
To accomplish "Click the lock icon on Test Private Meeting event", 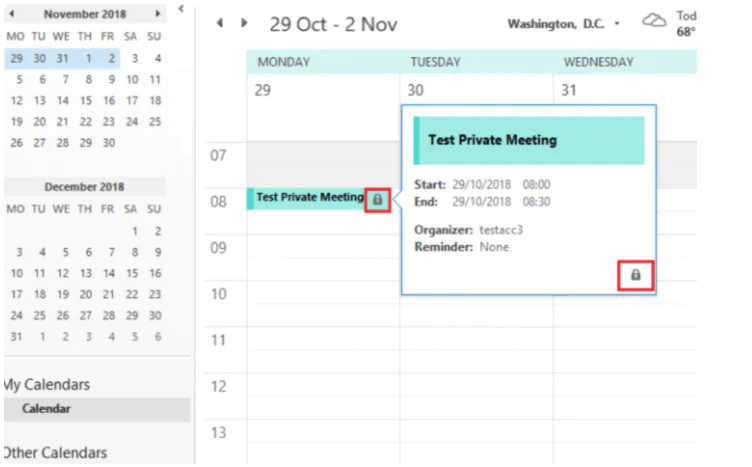I will (x=377, y=199).
